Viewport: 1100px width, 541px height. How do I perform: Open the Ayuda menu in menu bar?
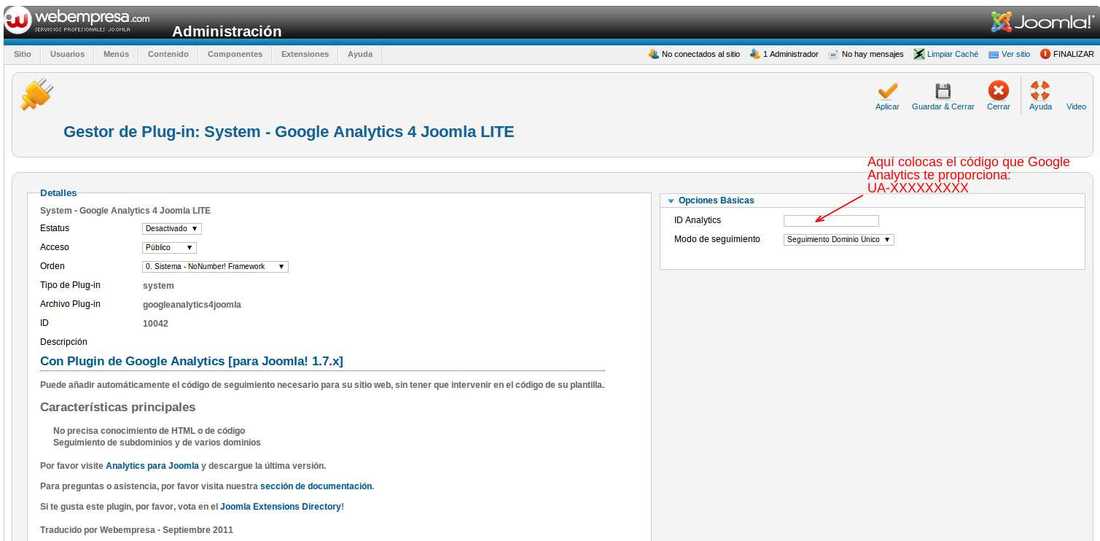(360, 54)
